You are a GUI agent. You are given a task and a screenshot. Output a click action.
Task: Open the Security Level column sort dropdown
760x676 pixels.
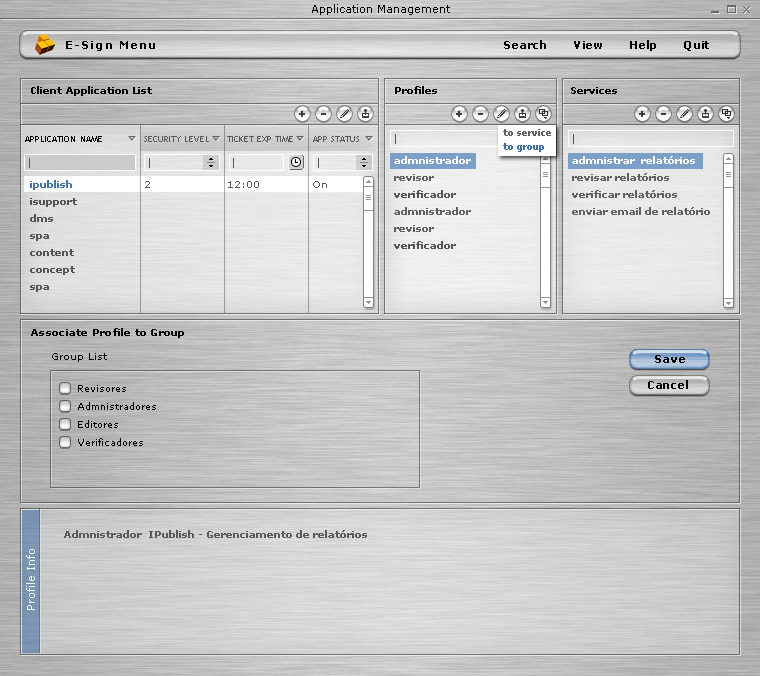tap(216, 139)
